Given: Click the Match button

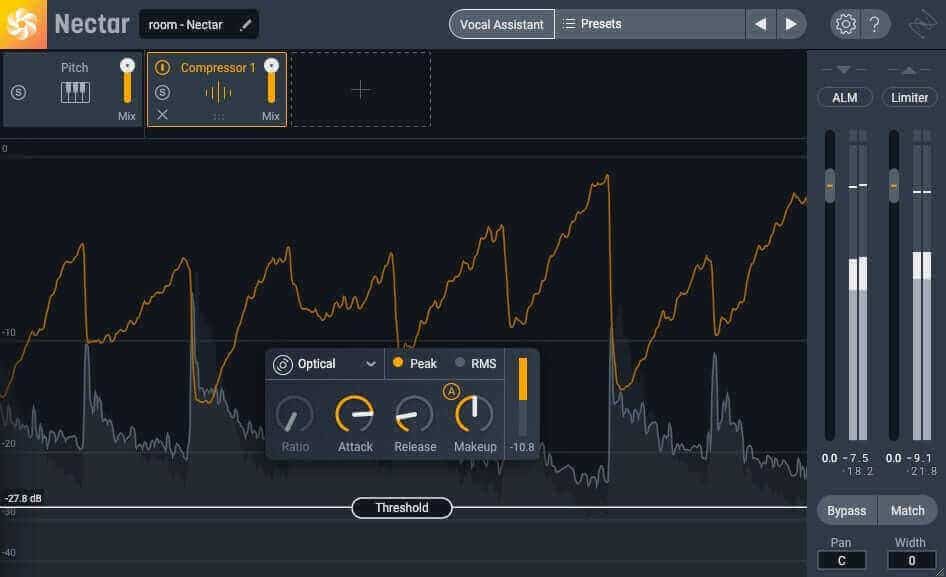Looking at the screenshot, I should coord(907,511).
